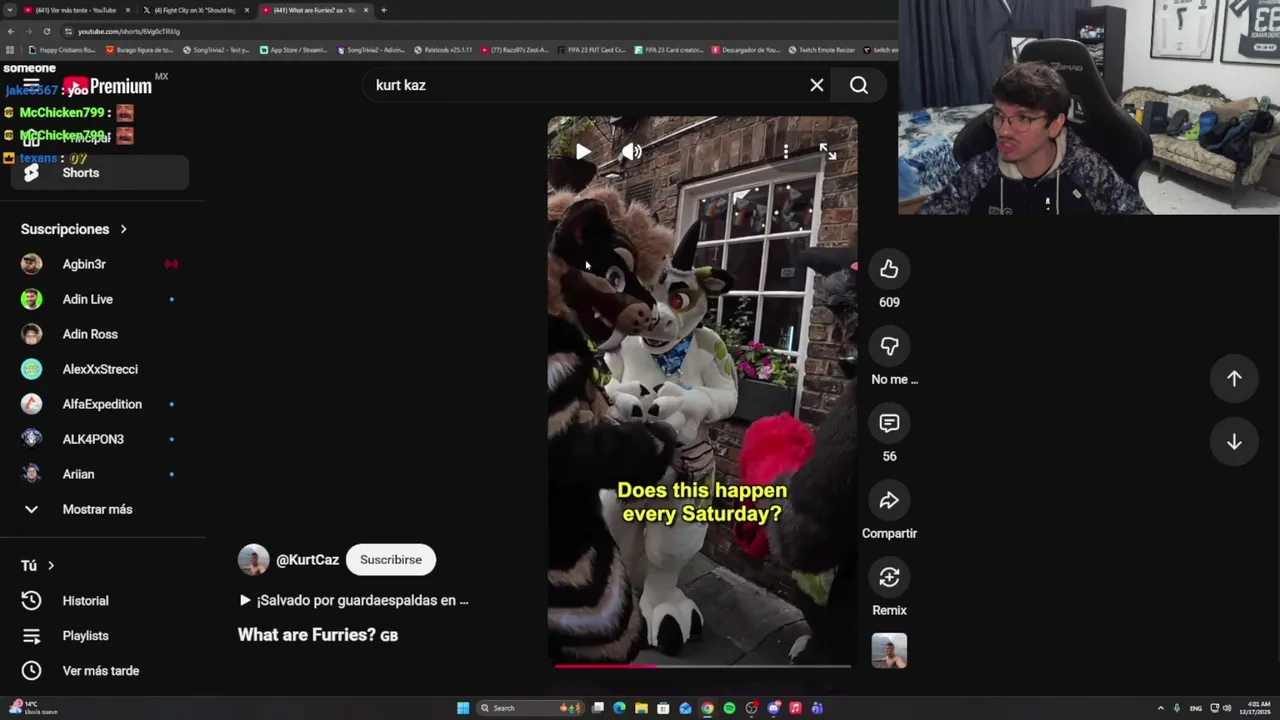Open 'SongTrivia2 - Test y...' bookmark
1280x720 pixels.
pyautogui.click(x=215, y=50)
